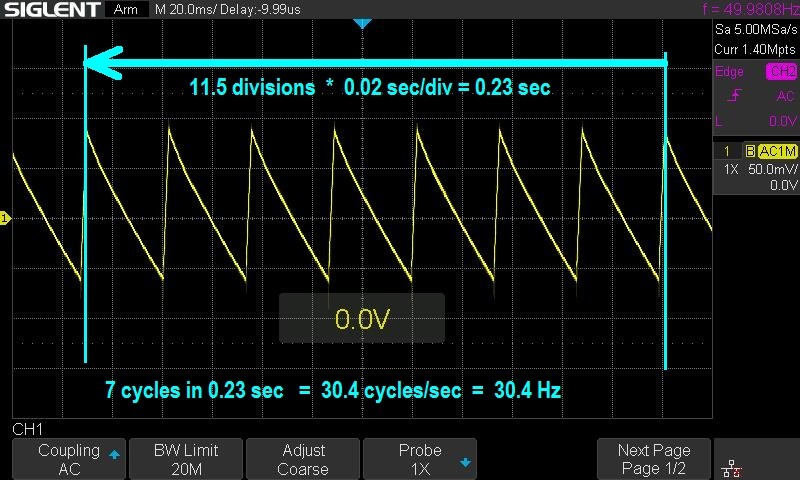Click the M 20.0ms timebase readout
The image size is (800, 480).
[x=184, y=9]
